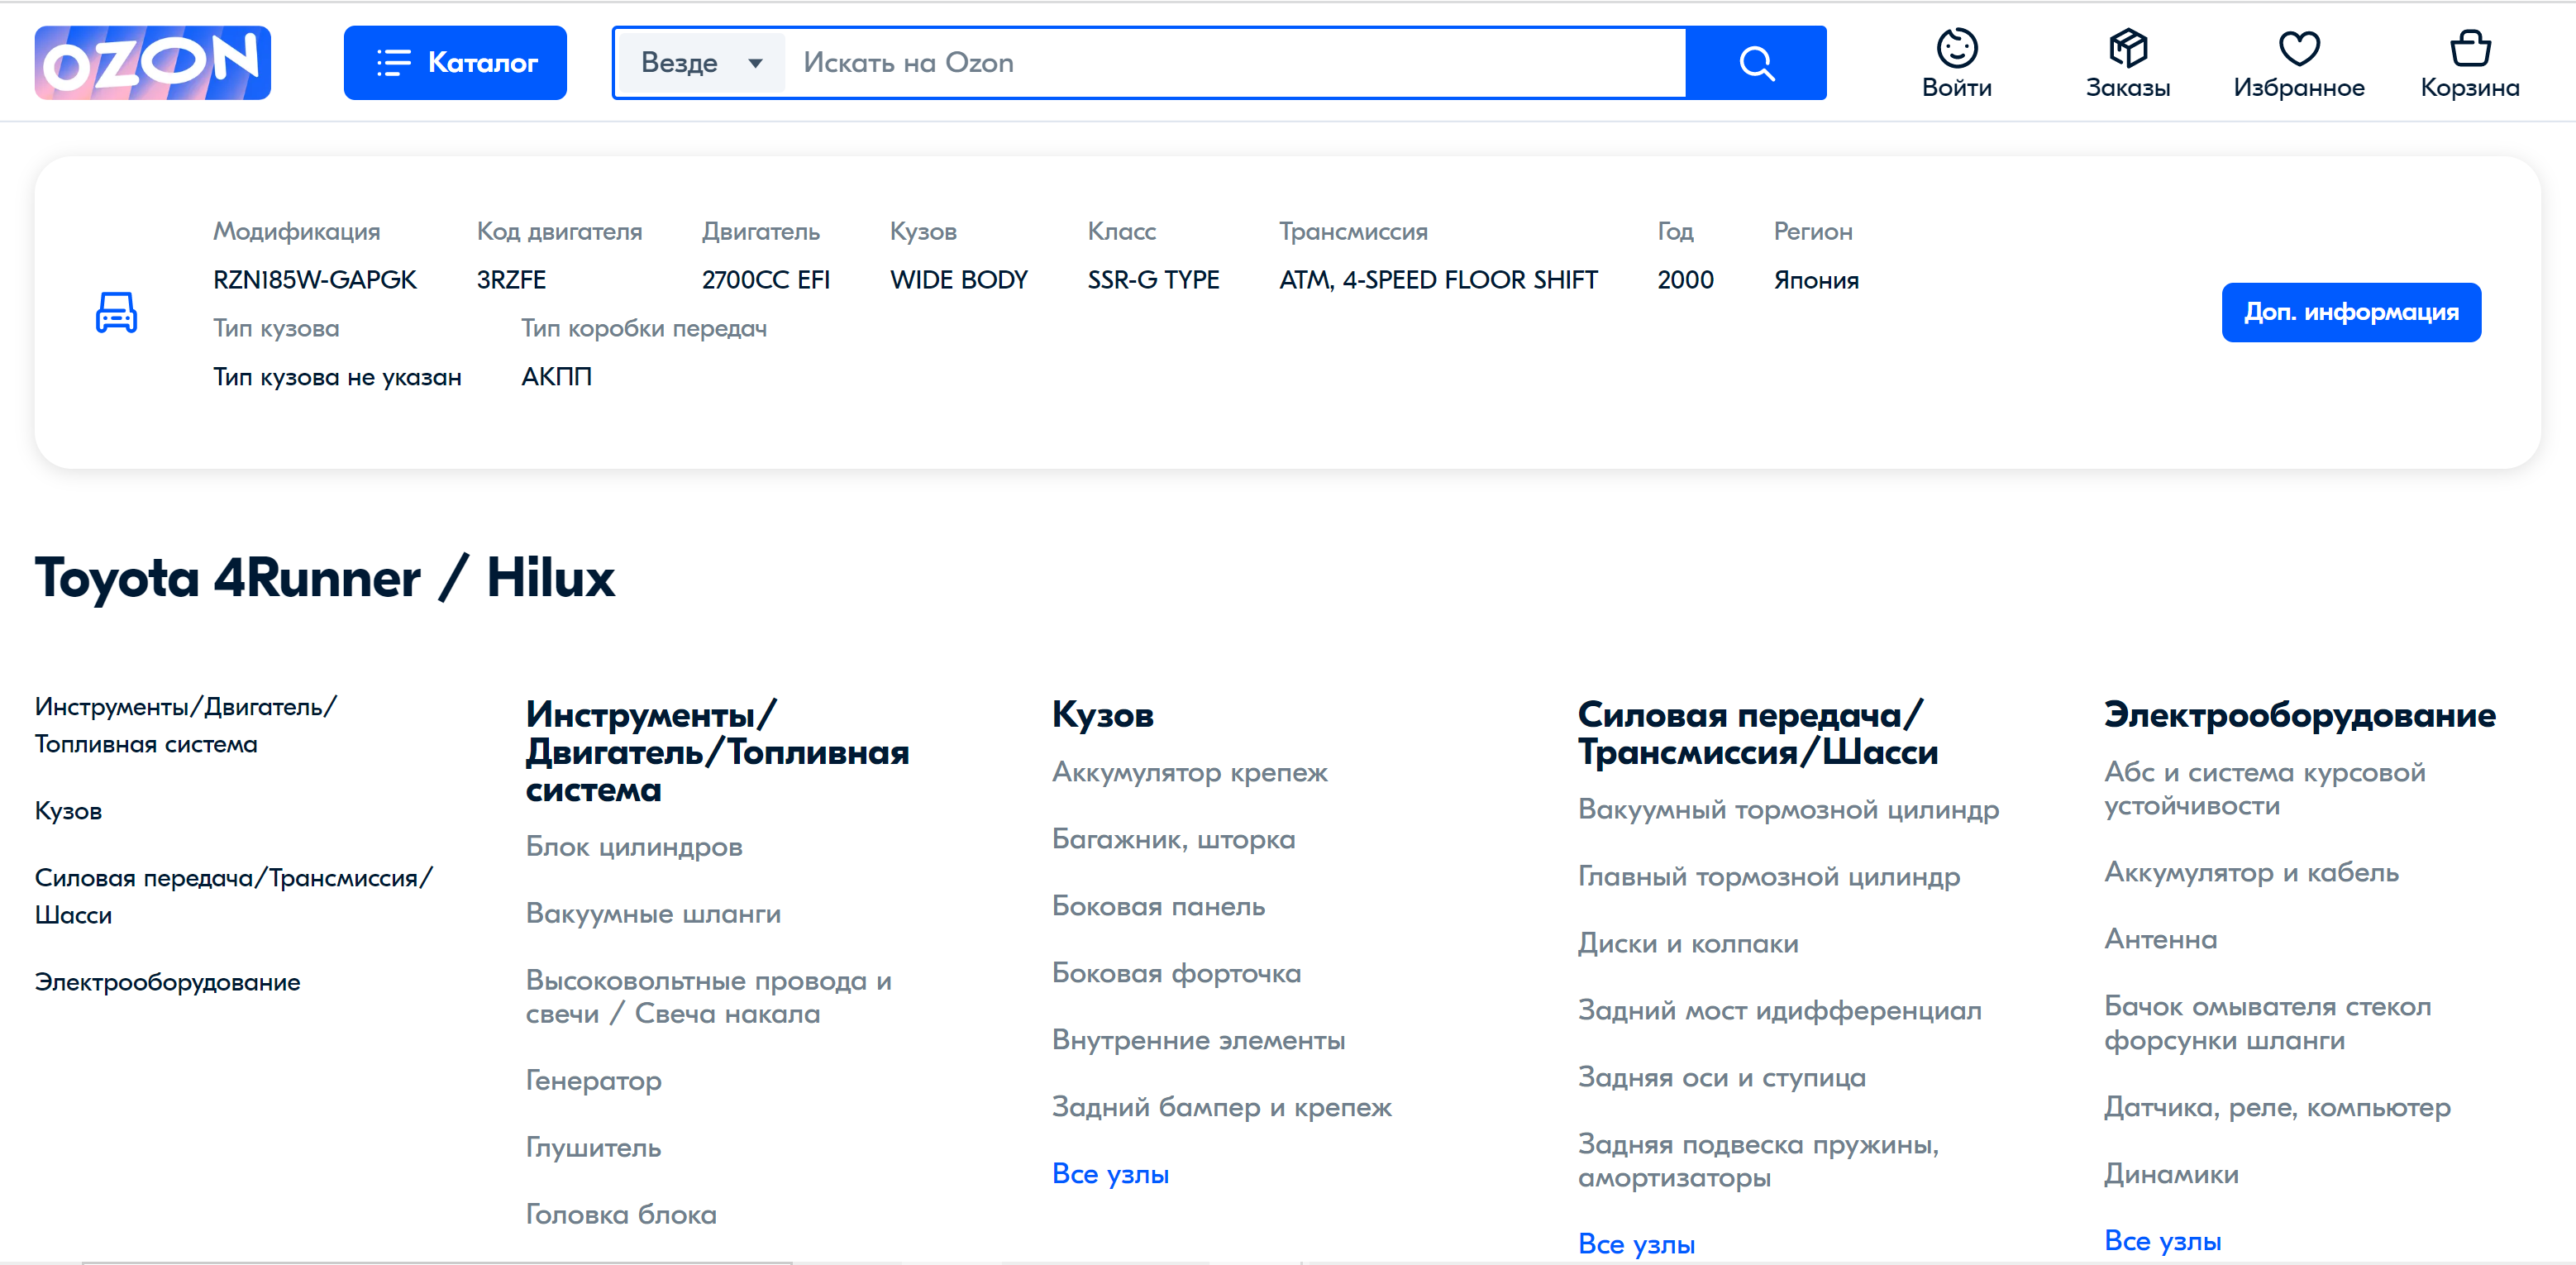Select Инструменты/Двигатель/Топливная система in left menu
The height and width of the screenshot is (1265, 2576).
pos(186,725)
